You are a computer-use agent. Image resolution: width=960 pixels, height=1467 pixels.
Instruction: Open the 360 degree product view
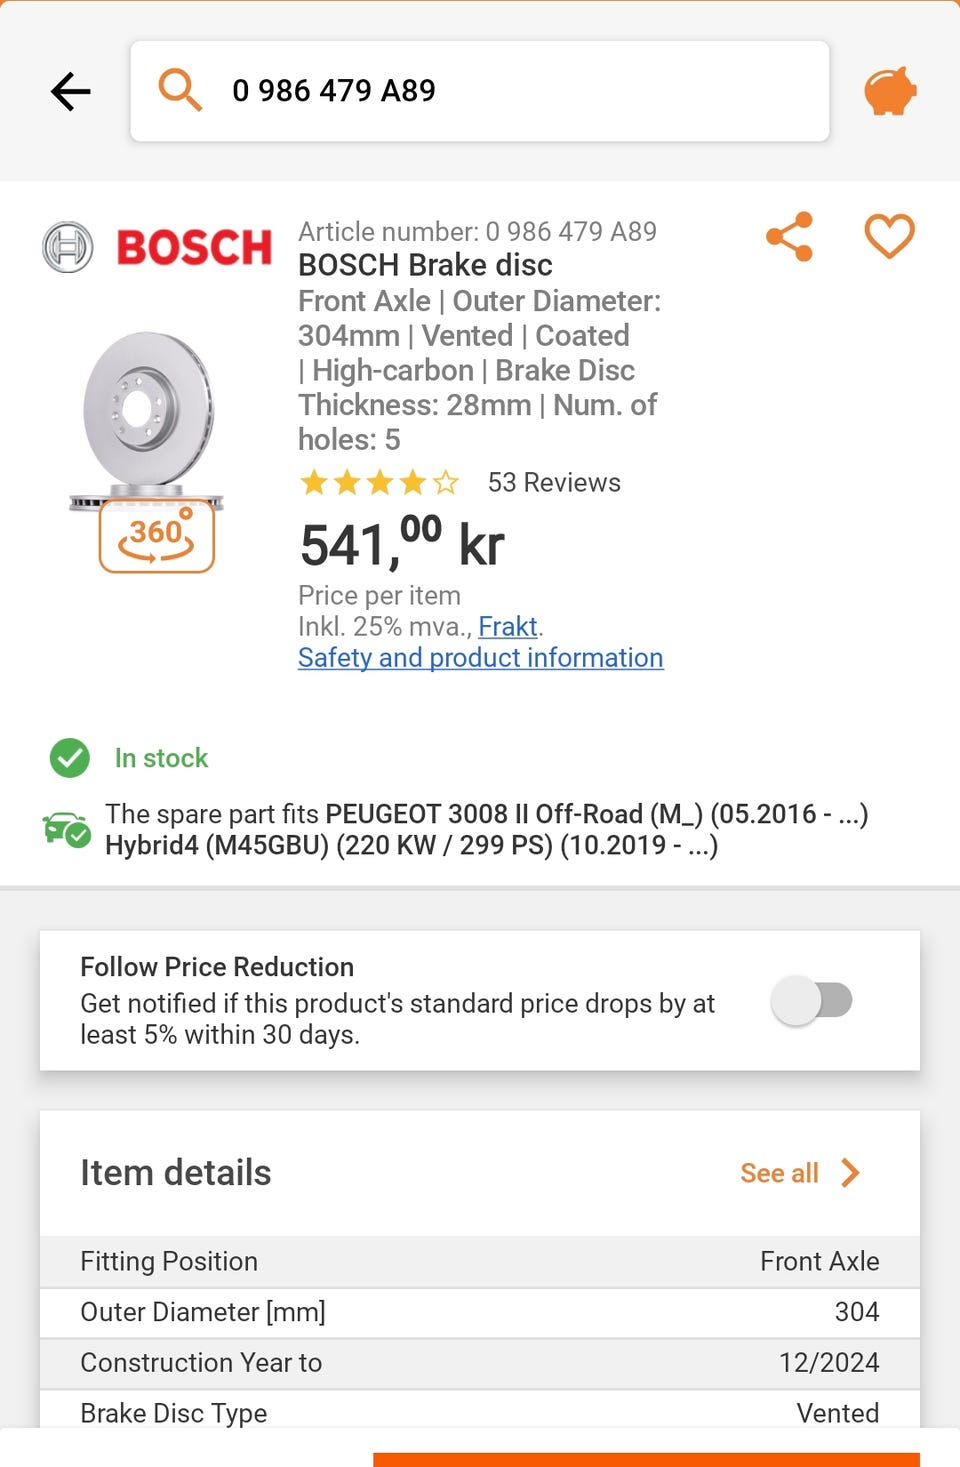click(157, 537)
